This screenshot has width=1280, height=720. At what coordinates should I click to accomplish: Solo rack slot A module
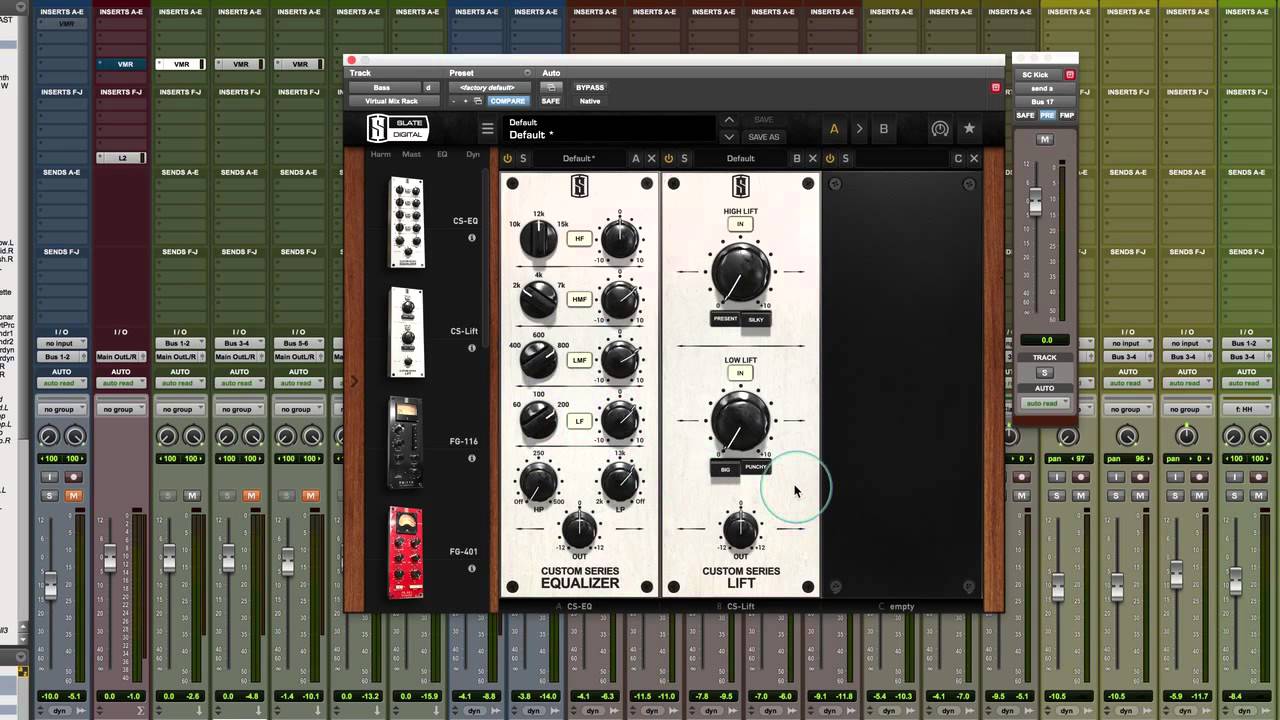523,158
